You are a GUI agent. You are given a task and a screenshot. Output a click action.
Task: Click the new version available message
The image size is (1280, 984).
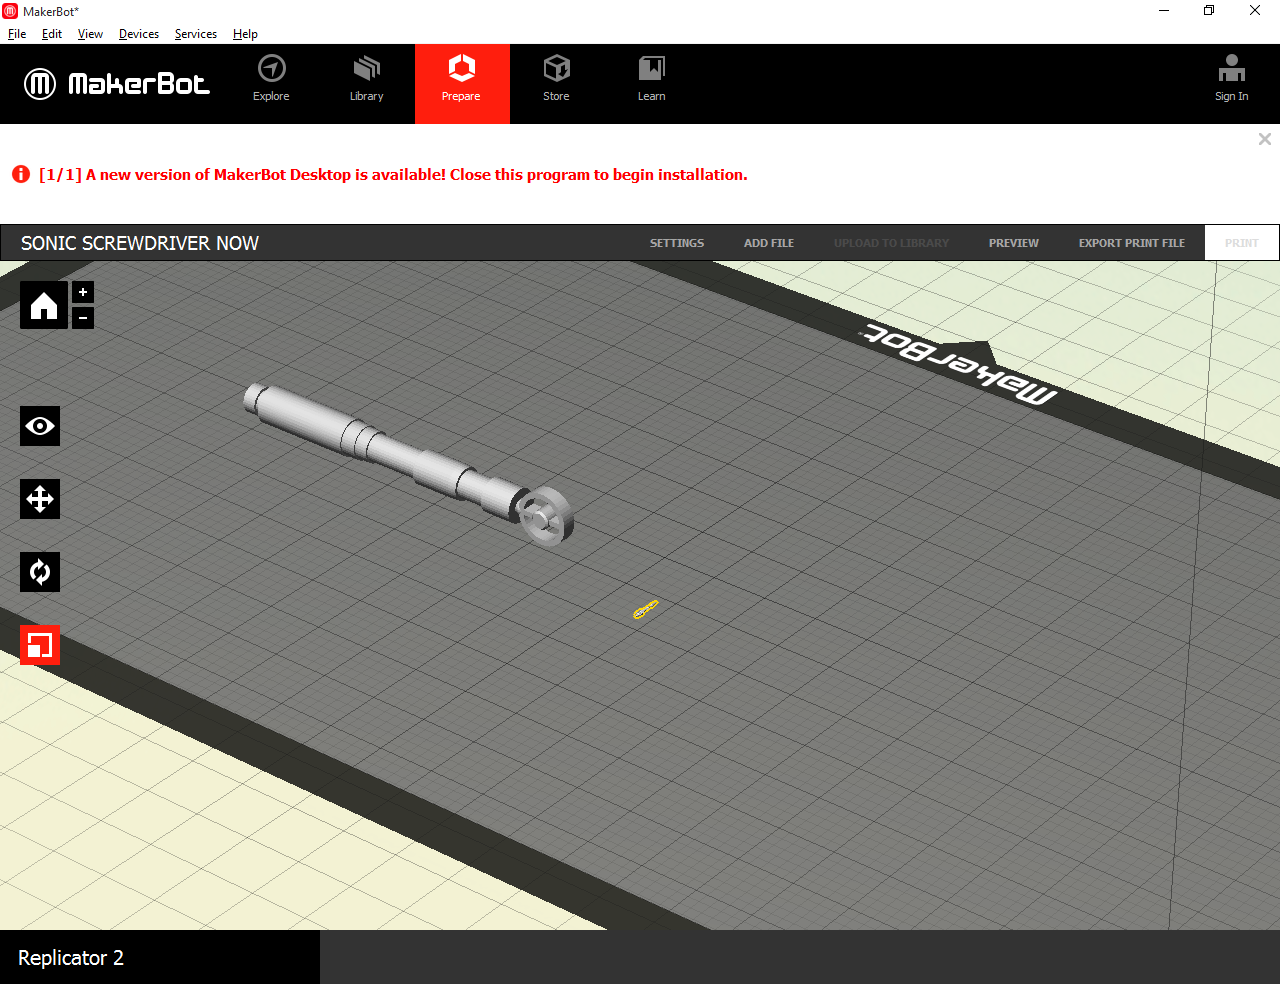(x=393, y=175)
